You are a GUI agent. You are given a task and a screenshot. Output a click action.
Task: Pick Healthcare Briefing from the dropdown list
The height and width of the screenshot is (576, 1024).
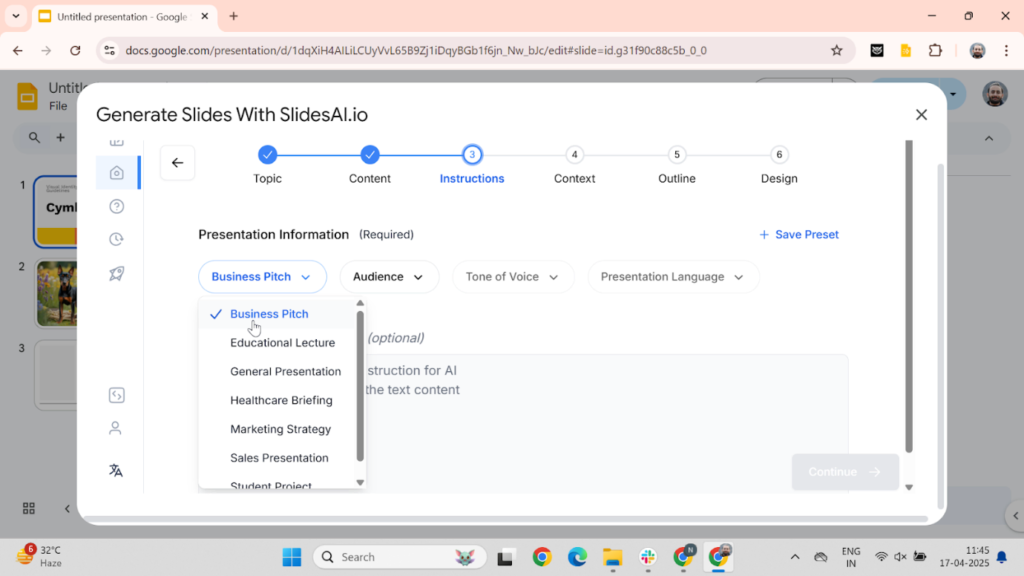(281, 400)
